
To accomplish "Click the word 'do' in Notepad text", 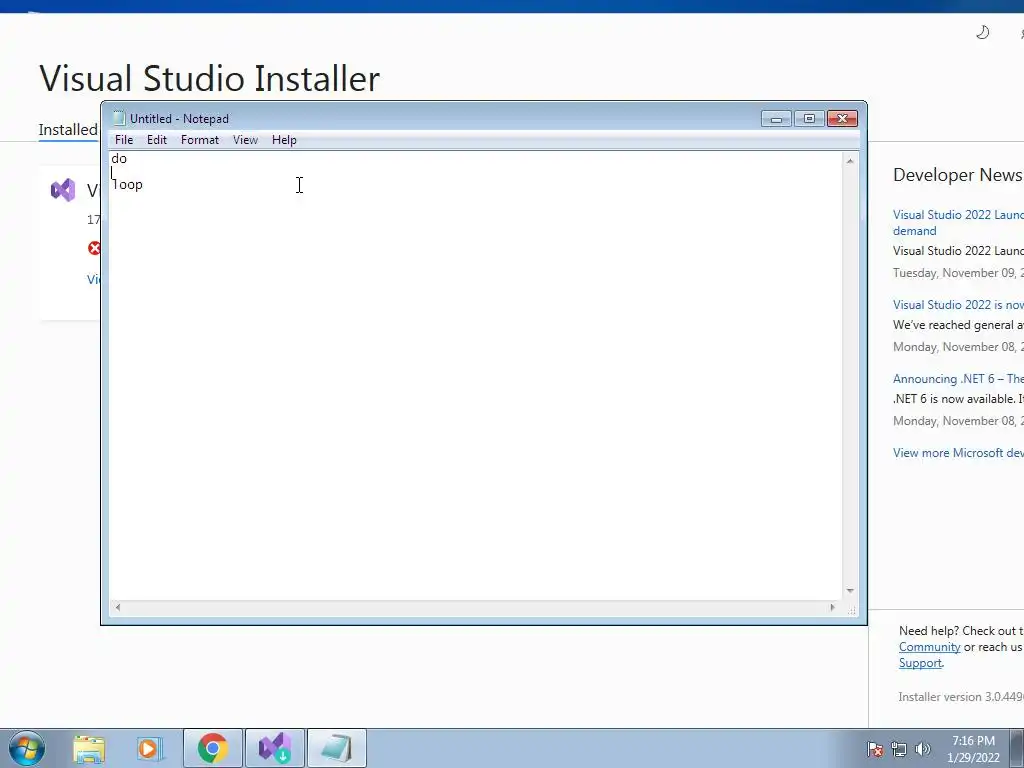I will tap(119, 159).
